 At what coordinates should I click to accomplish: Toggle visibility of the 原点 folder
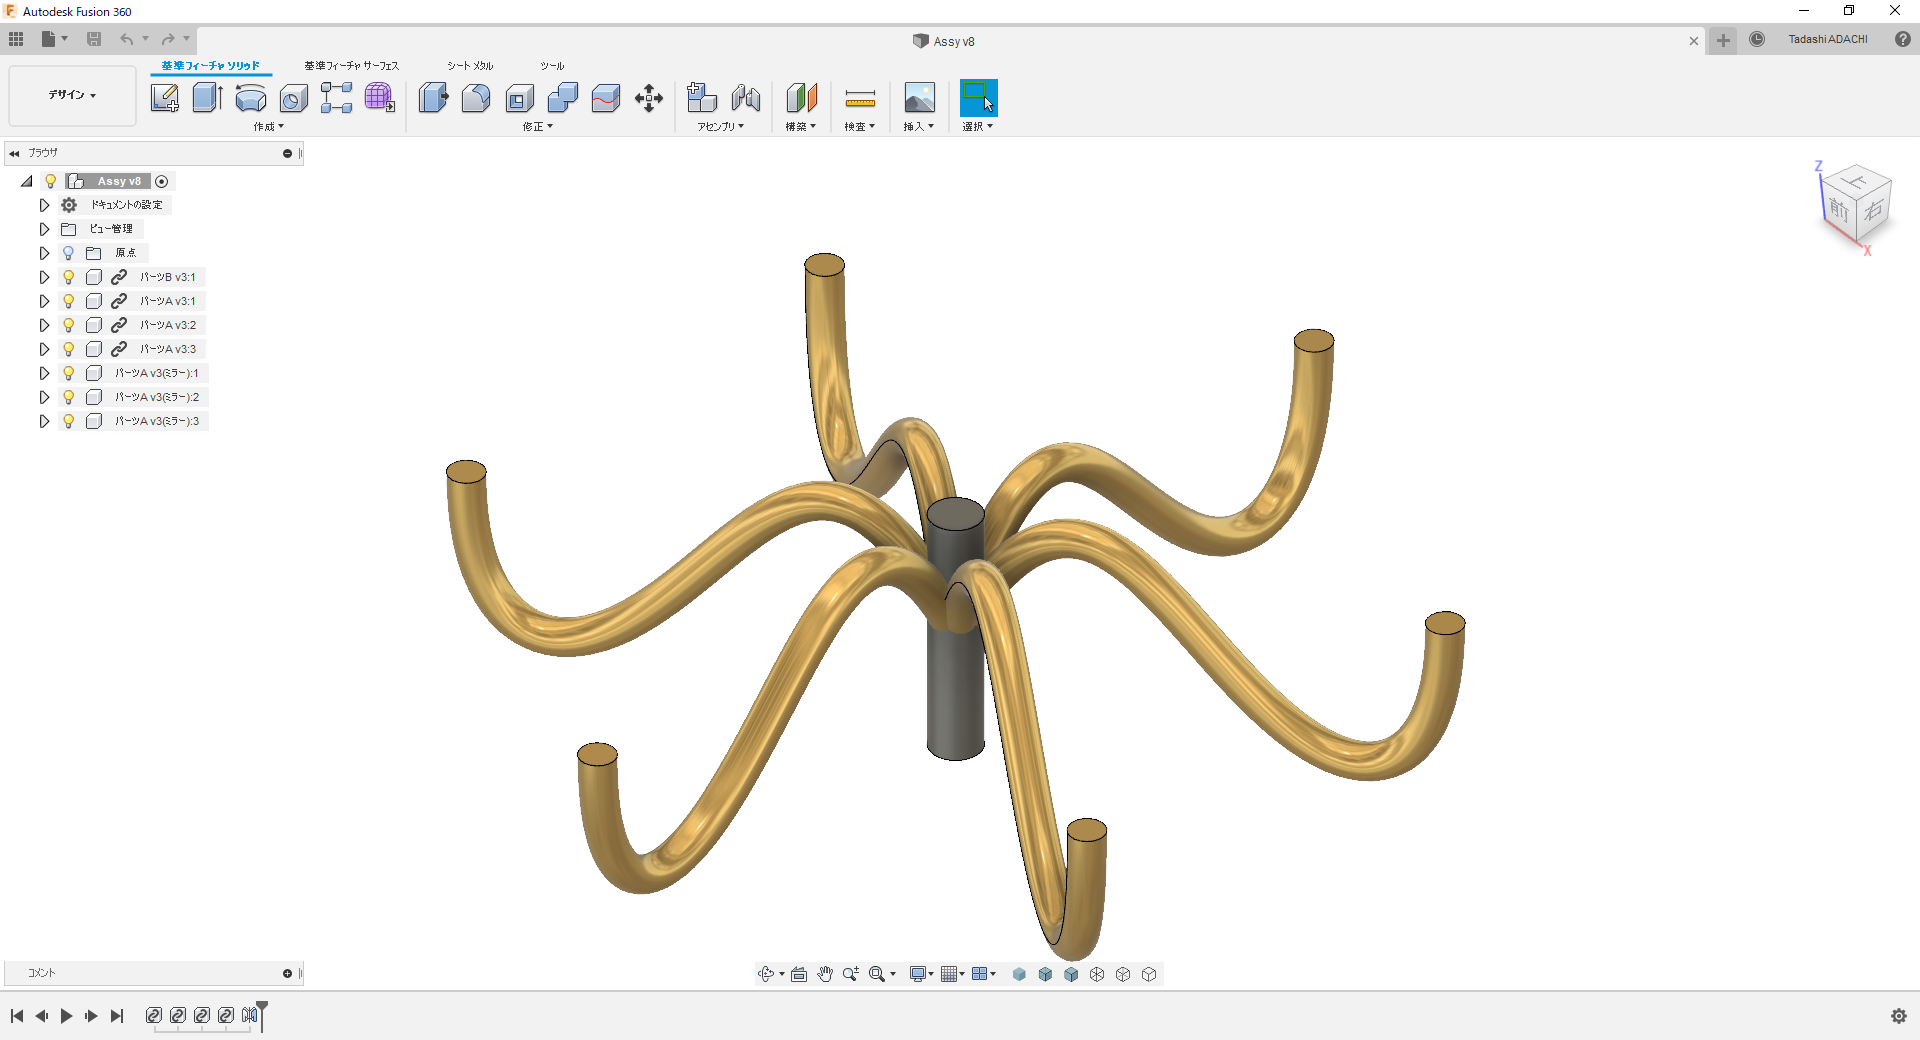68,253
